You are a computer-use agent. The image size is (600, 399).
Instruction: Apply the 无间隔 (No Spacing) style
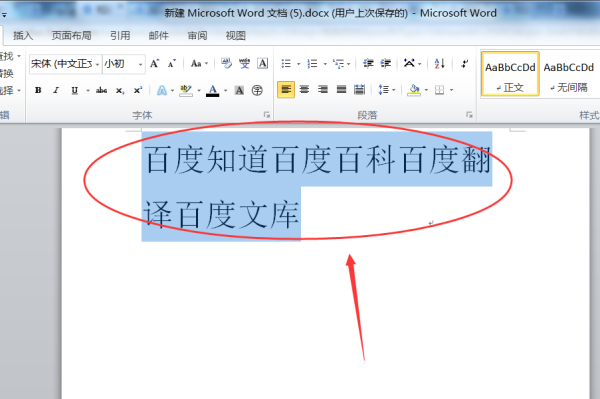[x=569, y=74]
